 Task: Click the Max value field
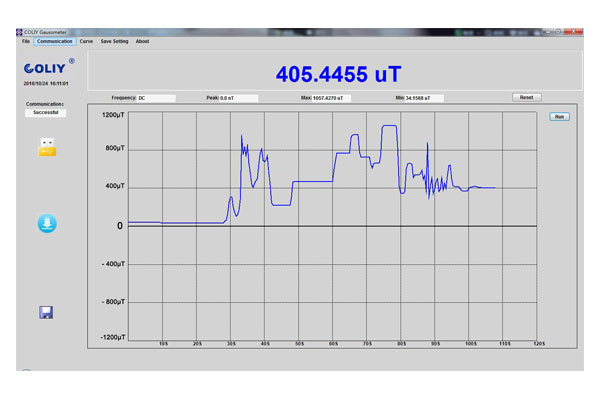click(x=334, y=98)
